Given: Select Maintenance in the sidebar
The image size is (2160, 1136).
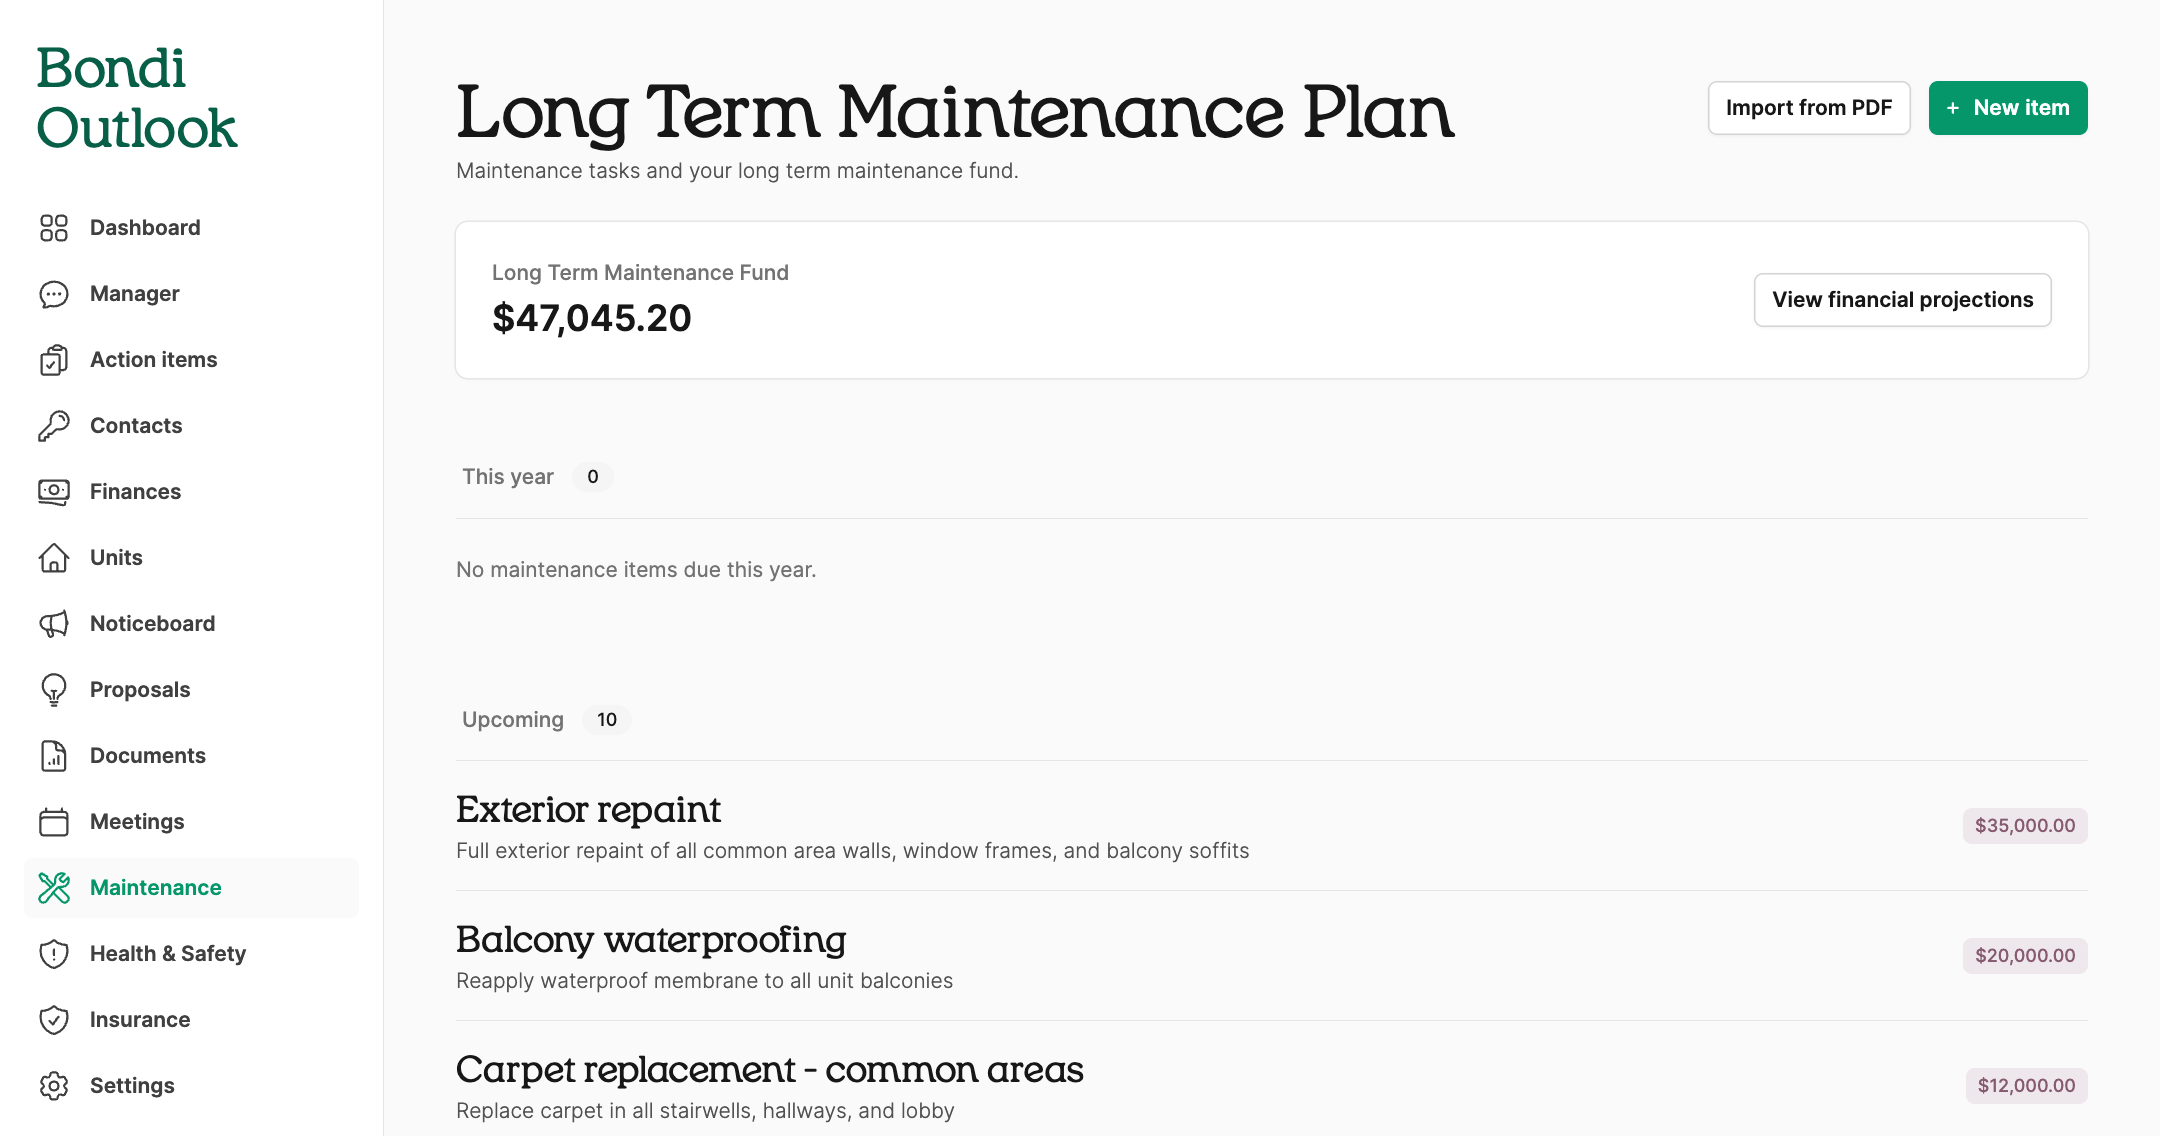Looking at the screenshot, I should pos(191,888).
